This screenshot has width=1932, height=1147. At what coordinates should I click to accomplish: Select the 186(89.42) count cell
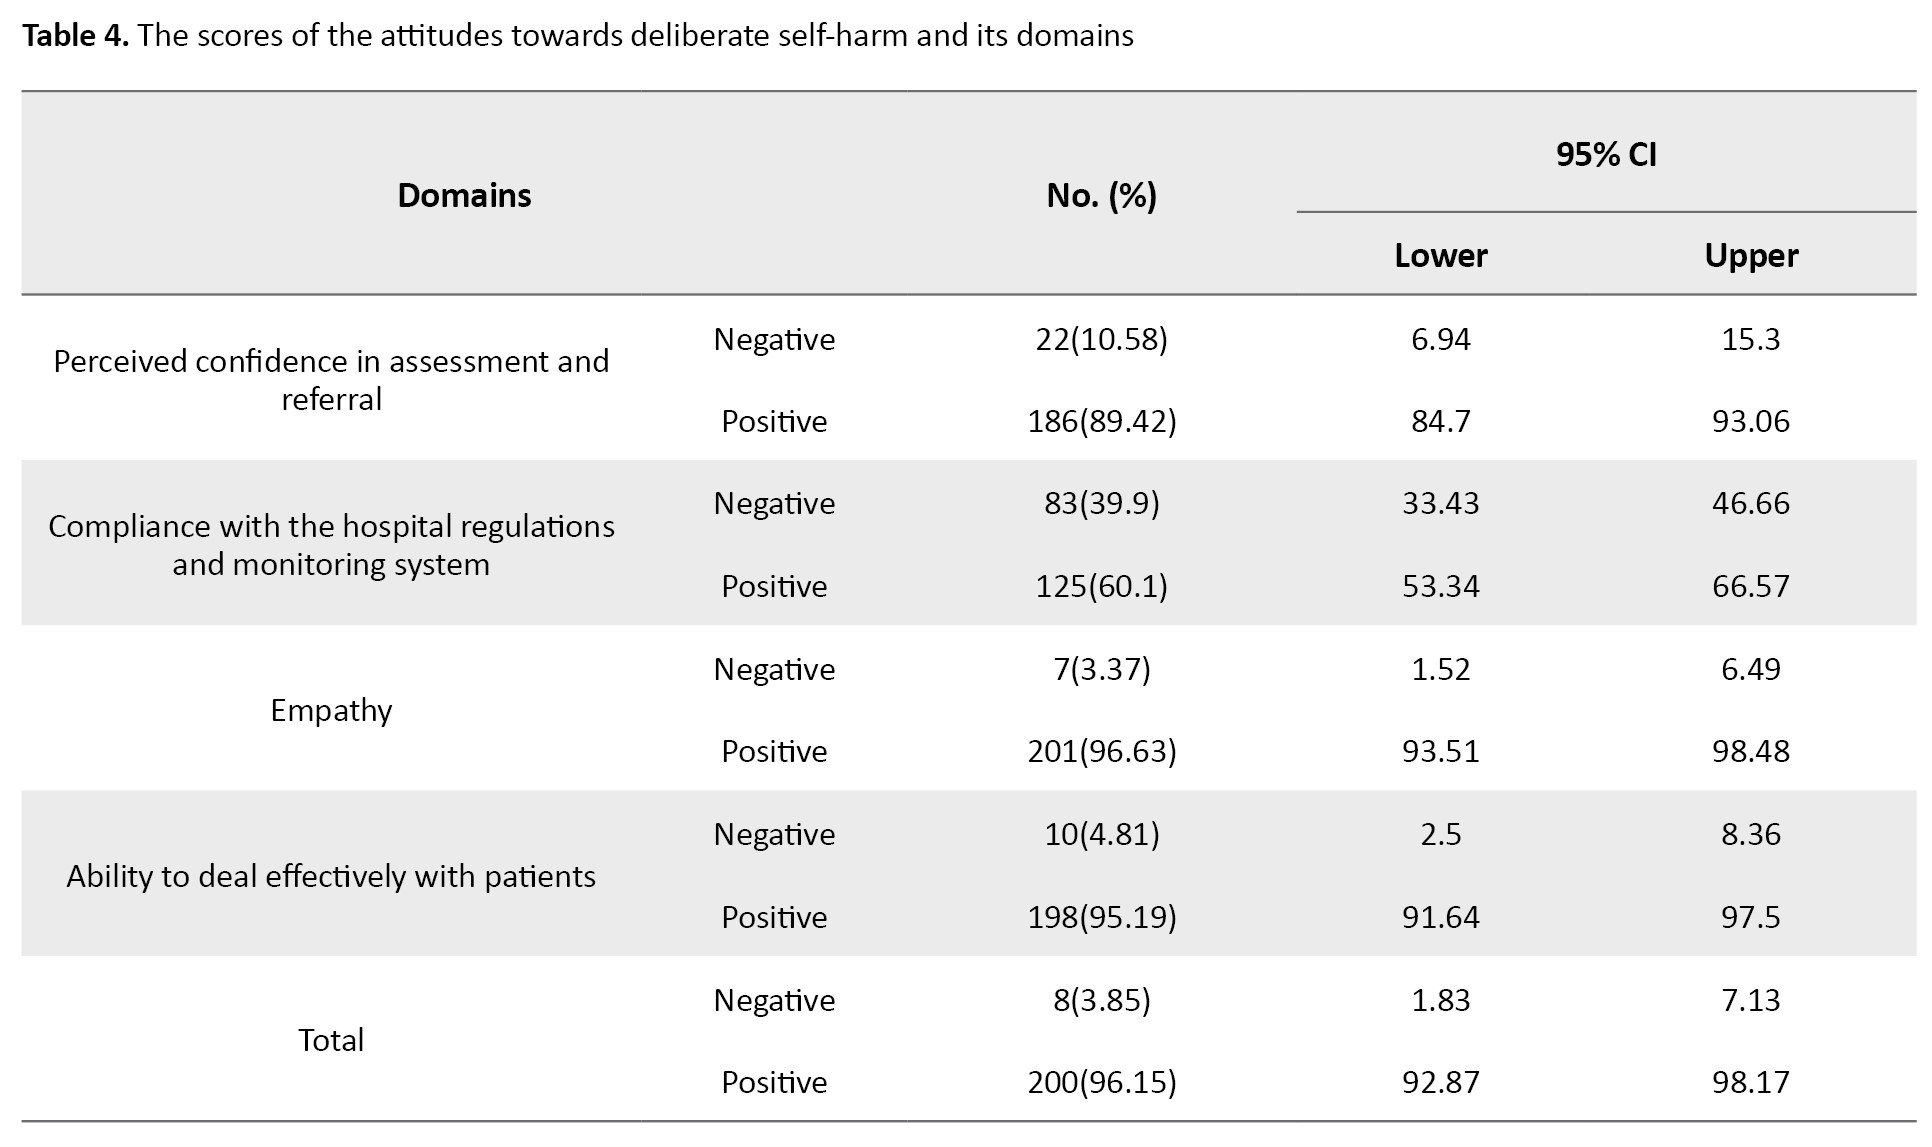(1101, 421)
